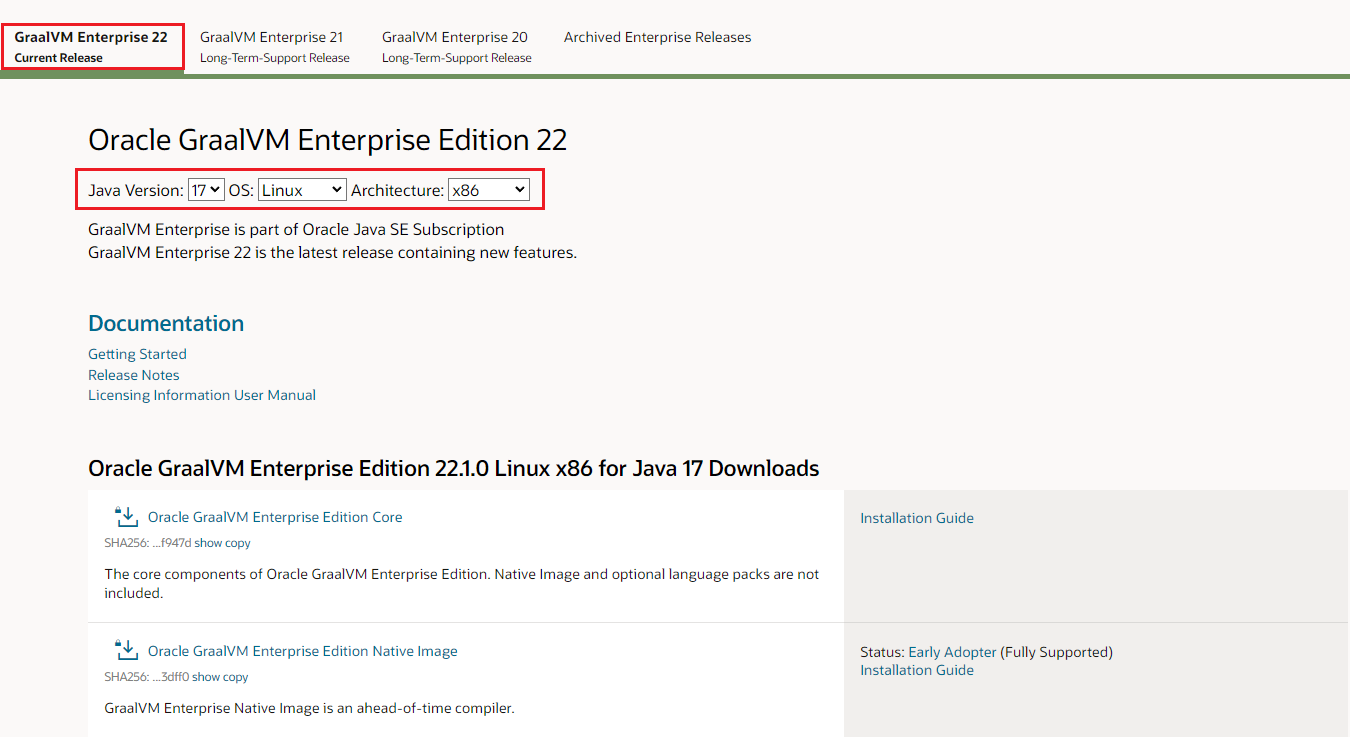
Task: Open the Archived Enterprise Releases tab
Action: 657,37
